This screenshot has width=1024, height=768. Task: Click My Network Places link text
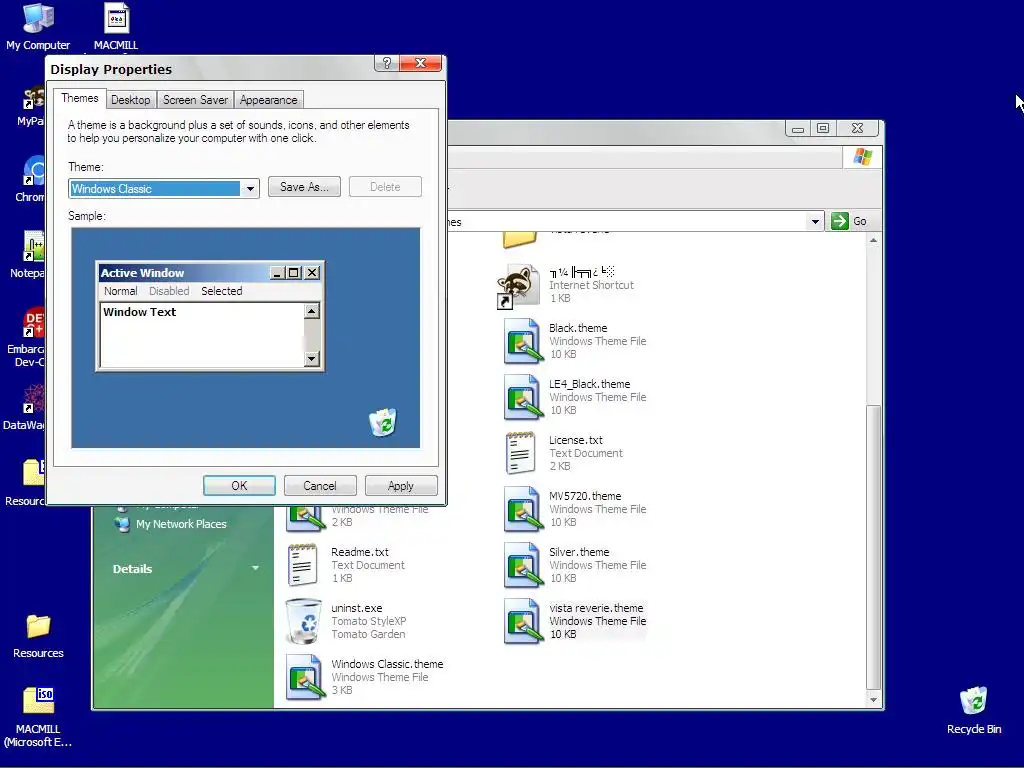(x=181, y=524)
